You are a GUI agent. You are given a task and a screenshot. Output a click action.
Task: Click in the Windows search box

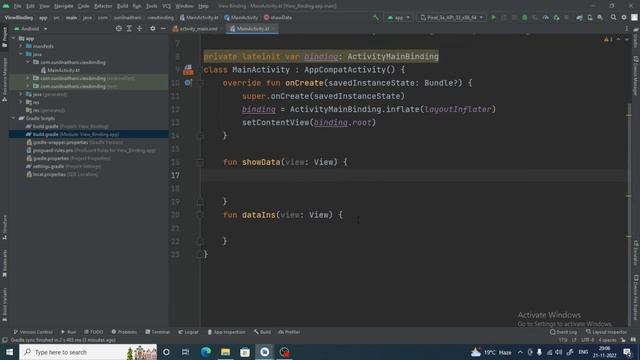[88, 352]
